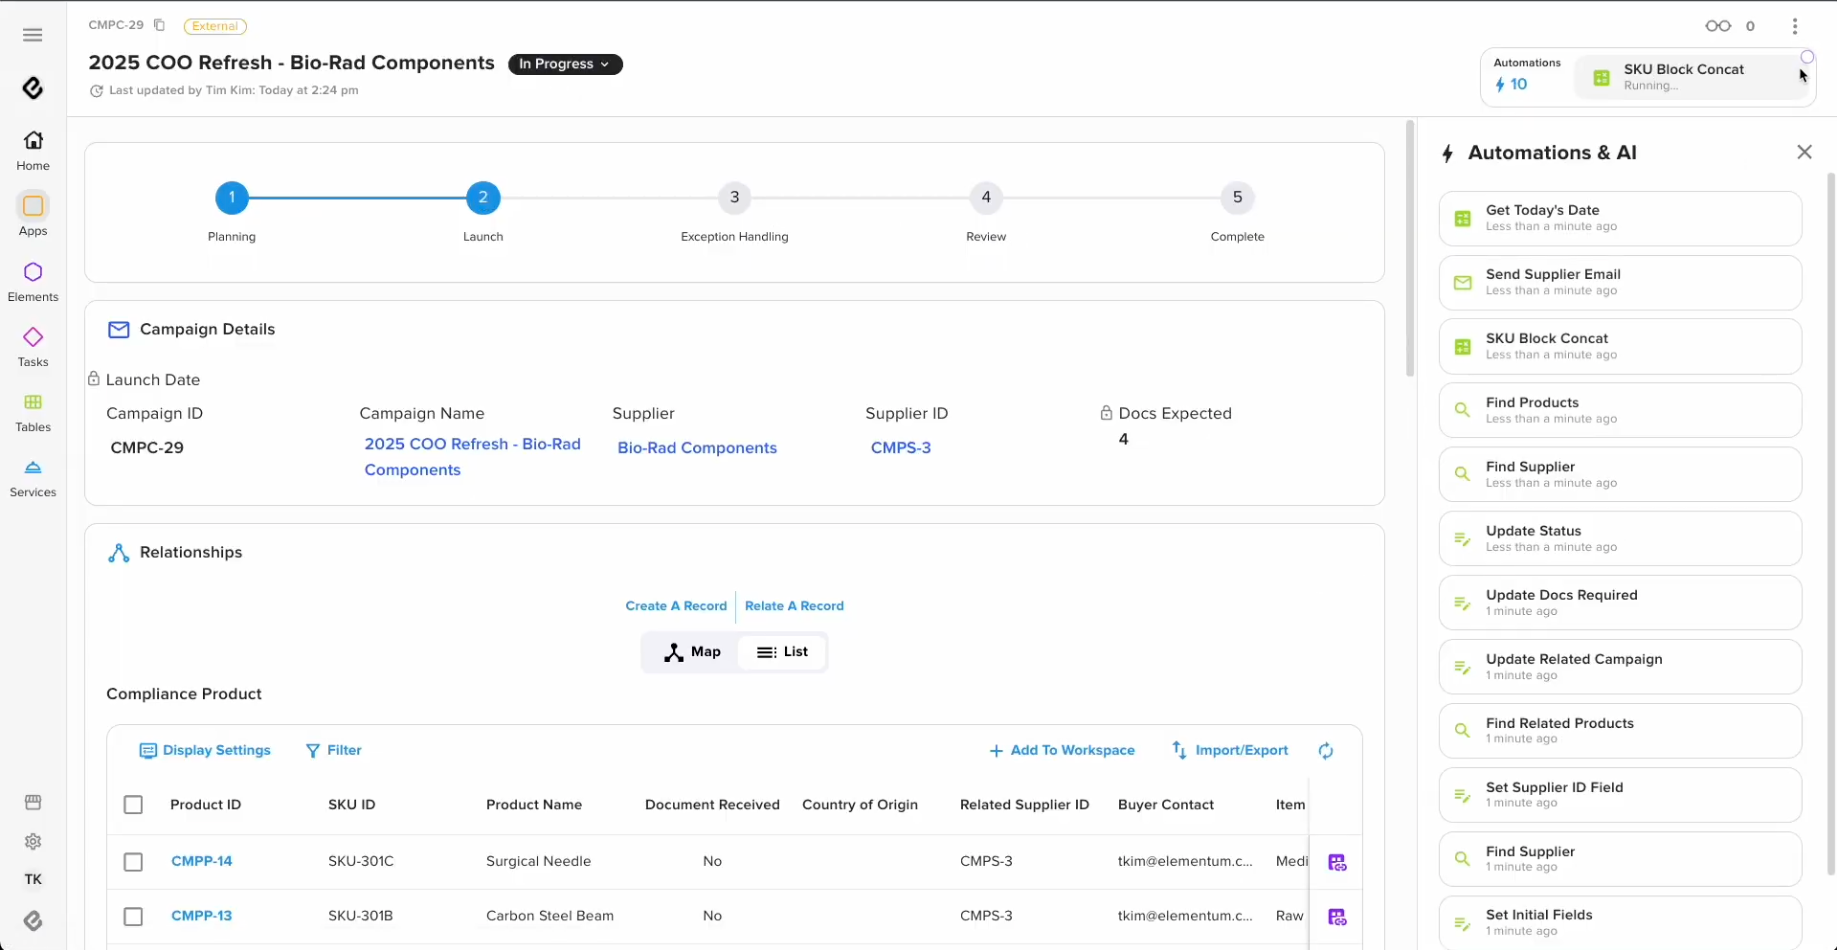This screenshot has height=950, width=1837.
Task: Click Add To Workspace button
Action: pos(1062,751)
